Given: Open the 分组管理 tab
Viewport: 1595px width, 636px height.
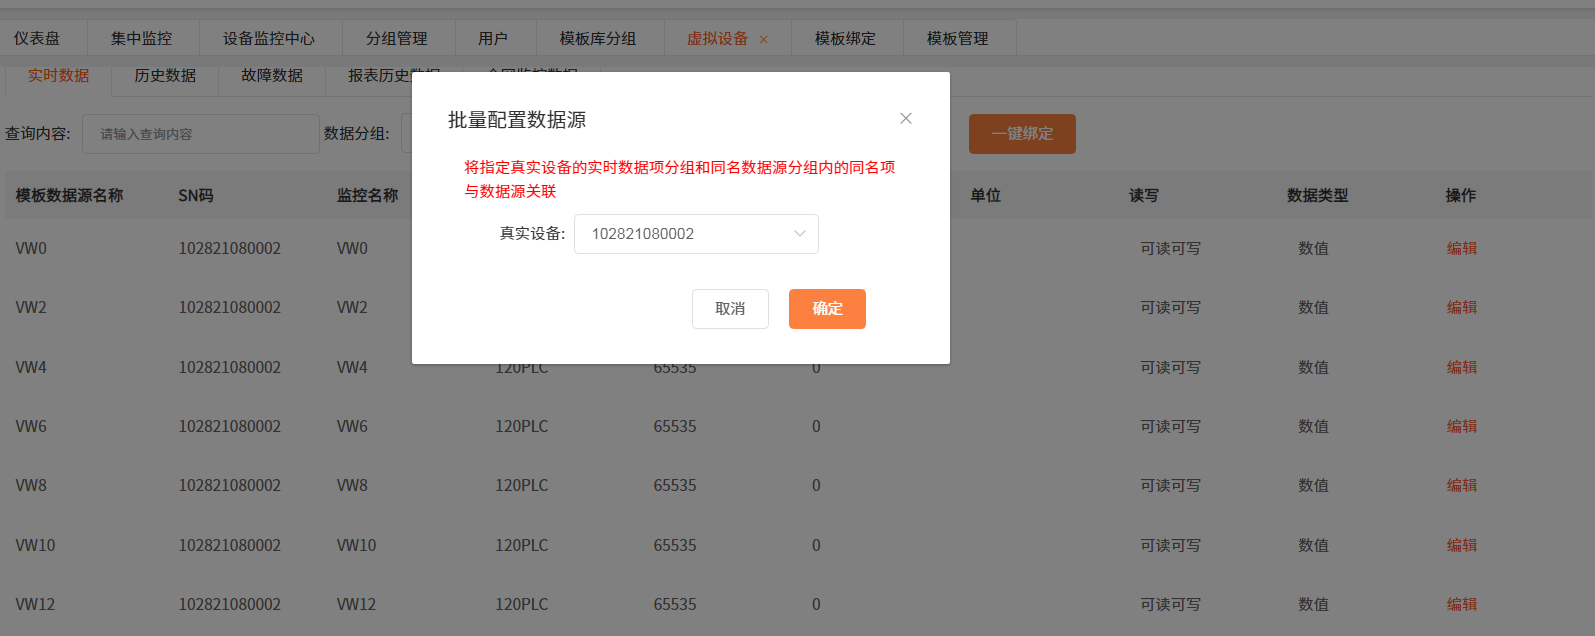Looking at the screenshot, I should click(397, 38).
